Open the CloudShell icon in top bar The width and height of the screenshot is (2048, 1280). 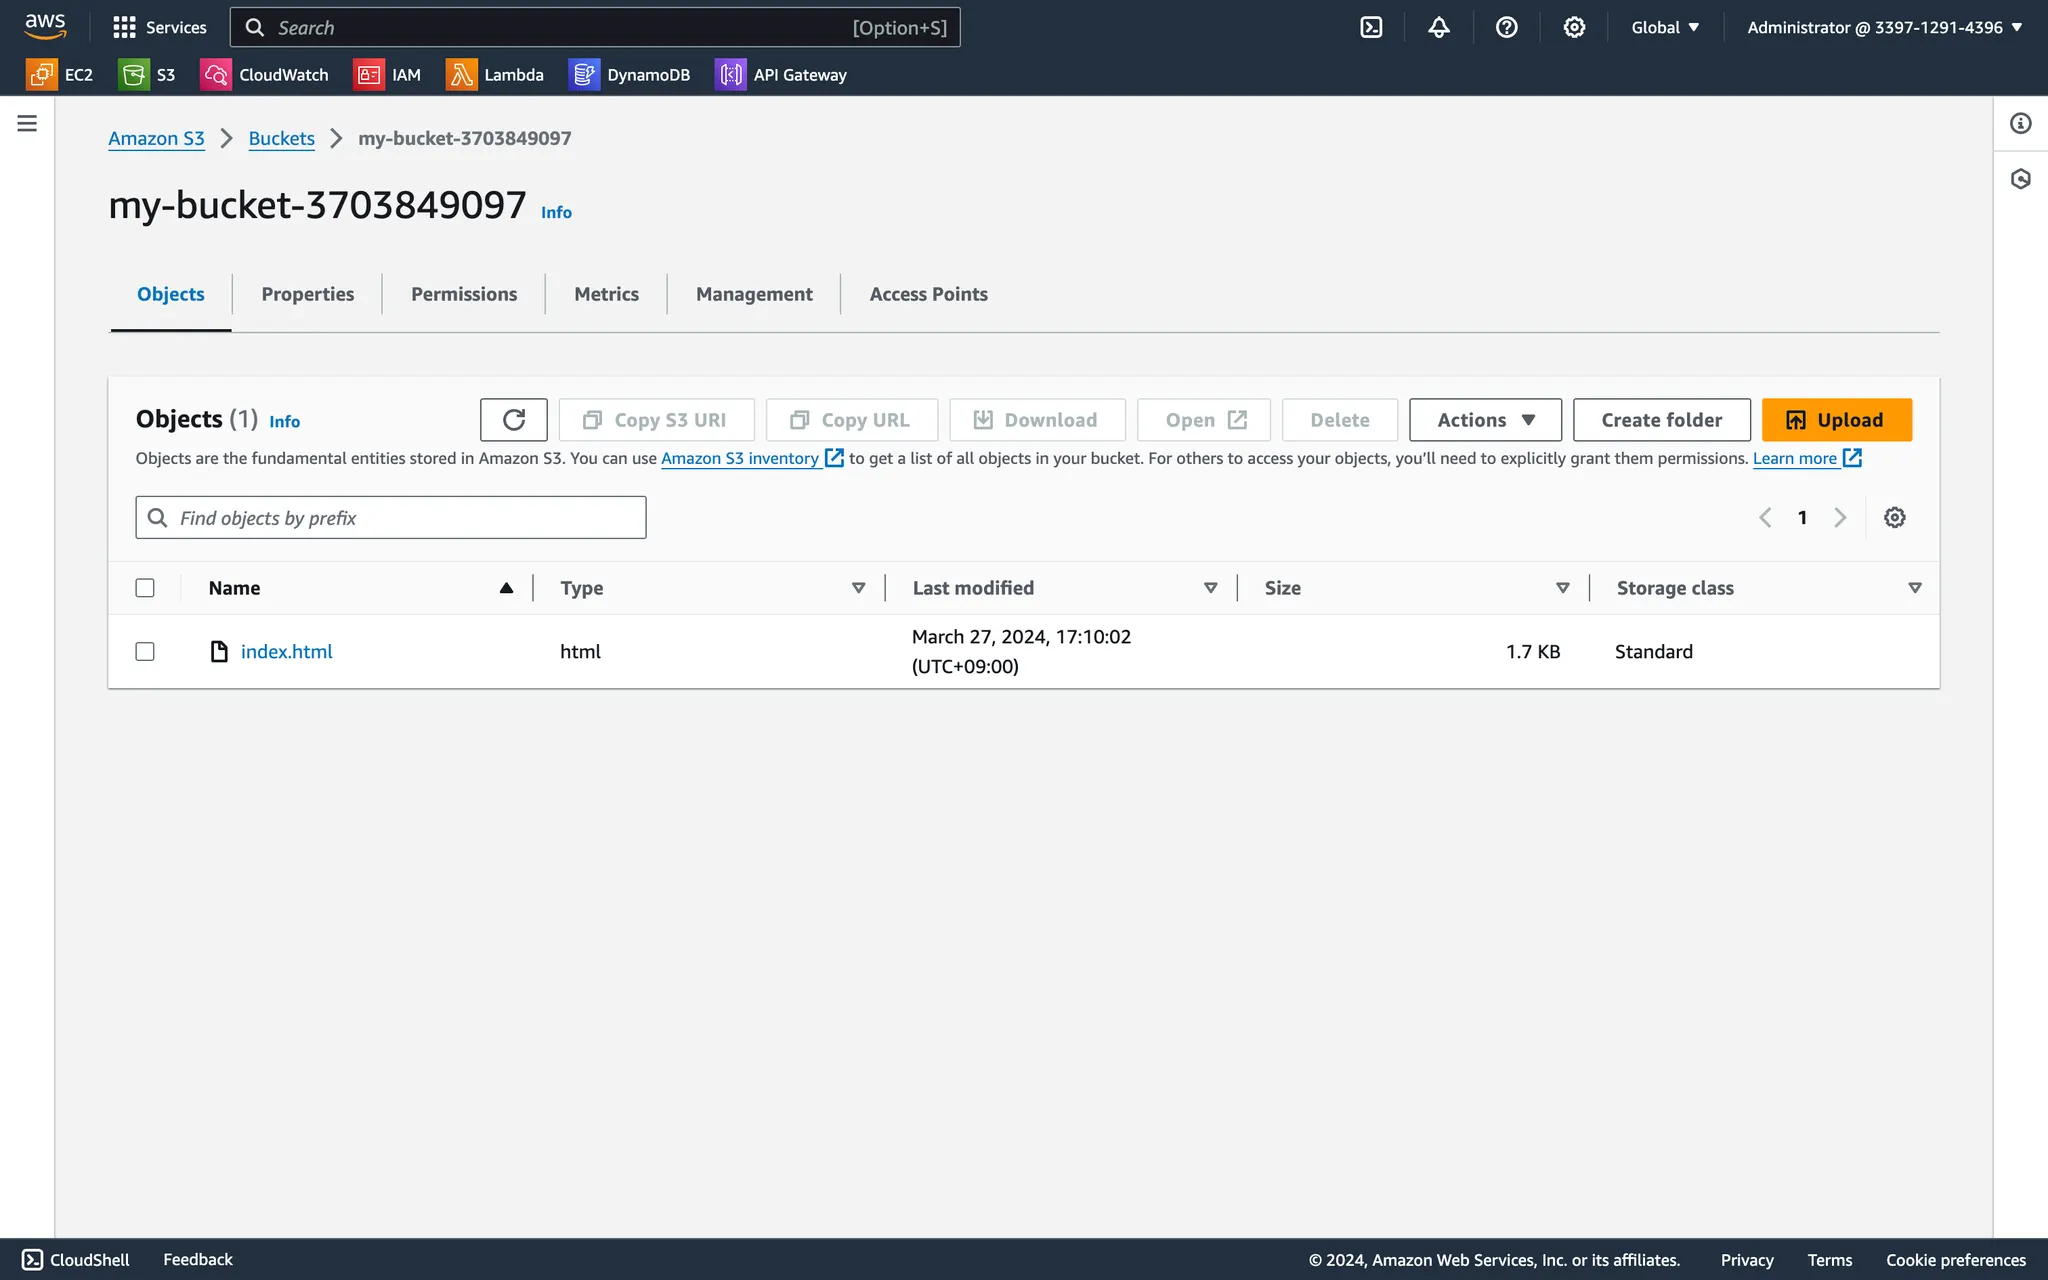(1371, 27)
